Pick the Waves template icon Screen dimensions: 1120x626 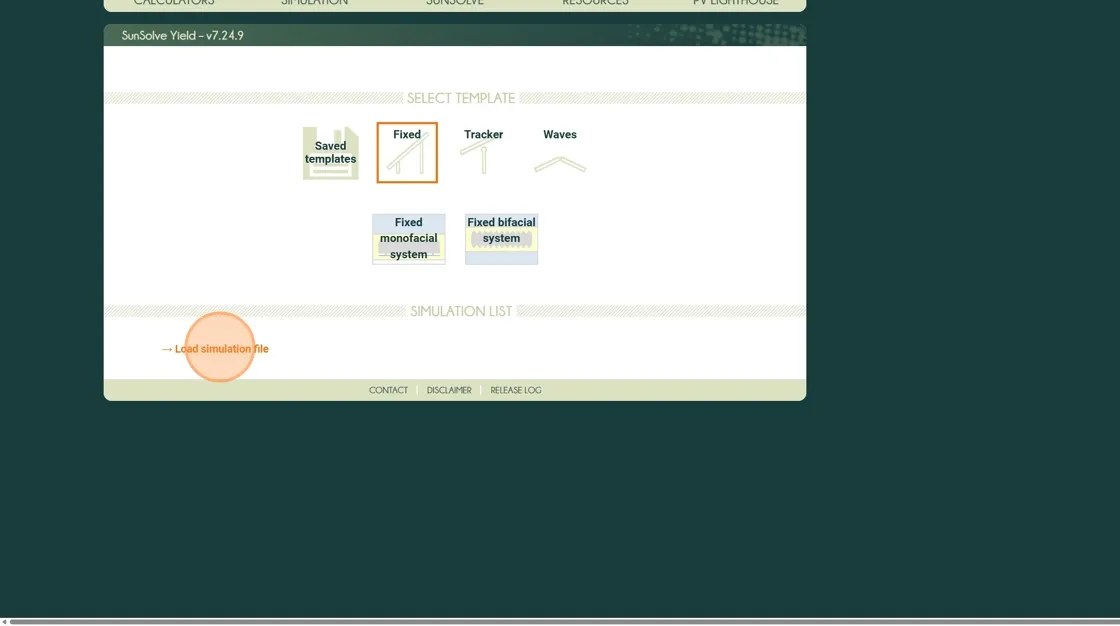(560, 152)
